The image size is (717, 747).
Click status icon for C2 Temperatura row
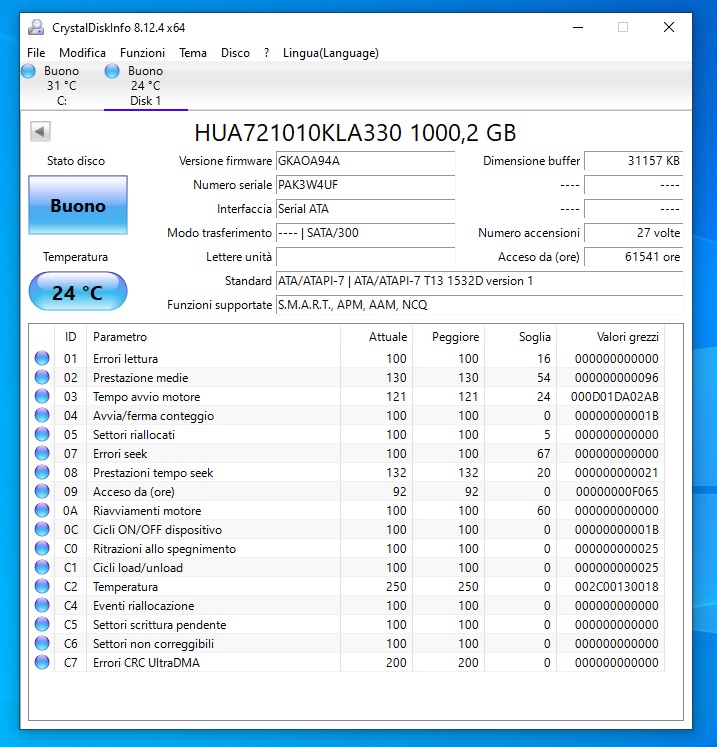(42, 586)
